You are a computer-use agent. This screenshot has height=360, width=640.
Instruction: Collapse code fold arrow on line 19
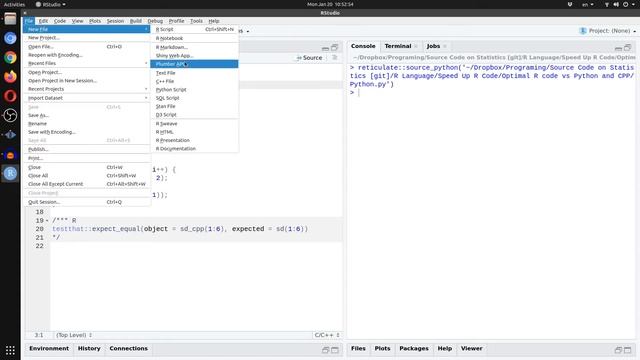(x=47, y=220)
